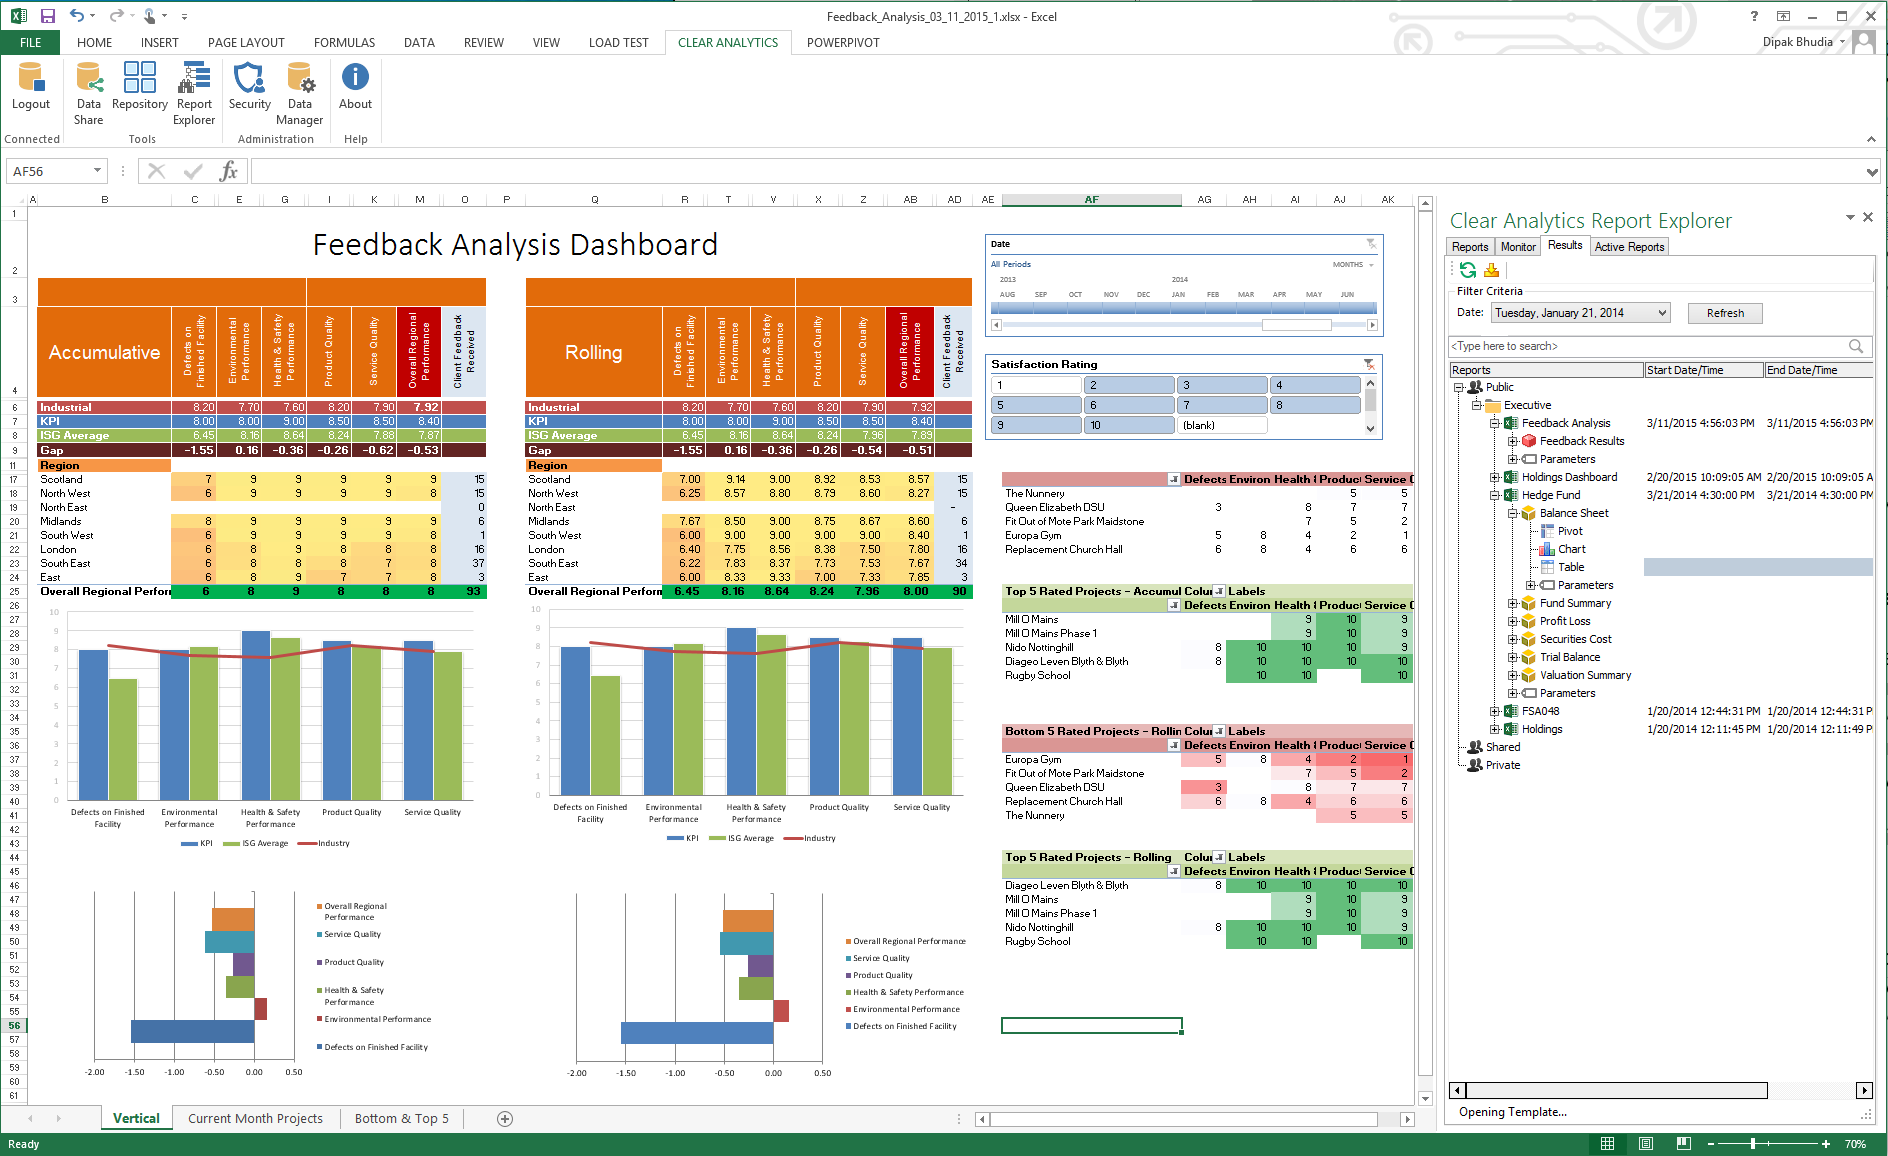The height and width of the screenshot is (1156, 1888).
Task: Switch to the Active Reports tab
Action: point(1629,246)
